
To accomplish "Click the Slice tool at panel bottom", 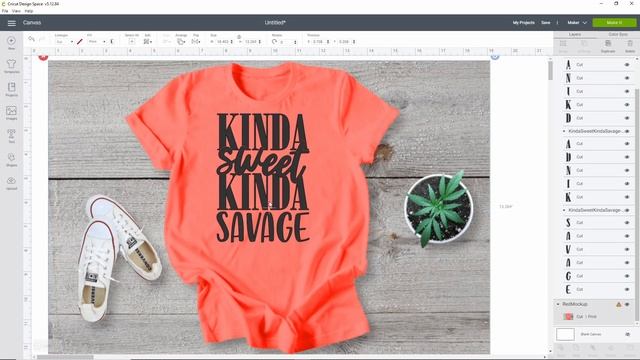I will pos(561,348).
